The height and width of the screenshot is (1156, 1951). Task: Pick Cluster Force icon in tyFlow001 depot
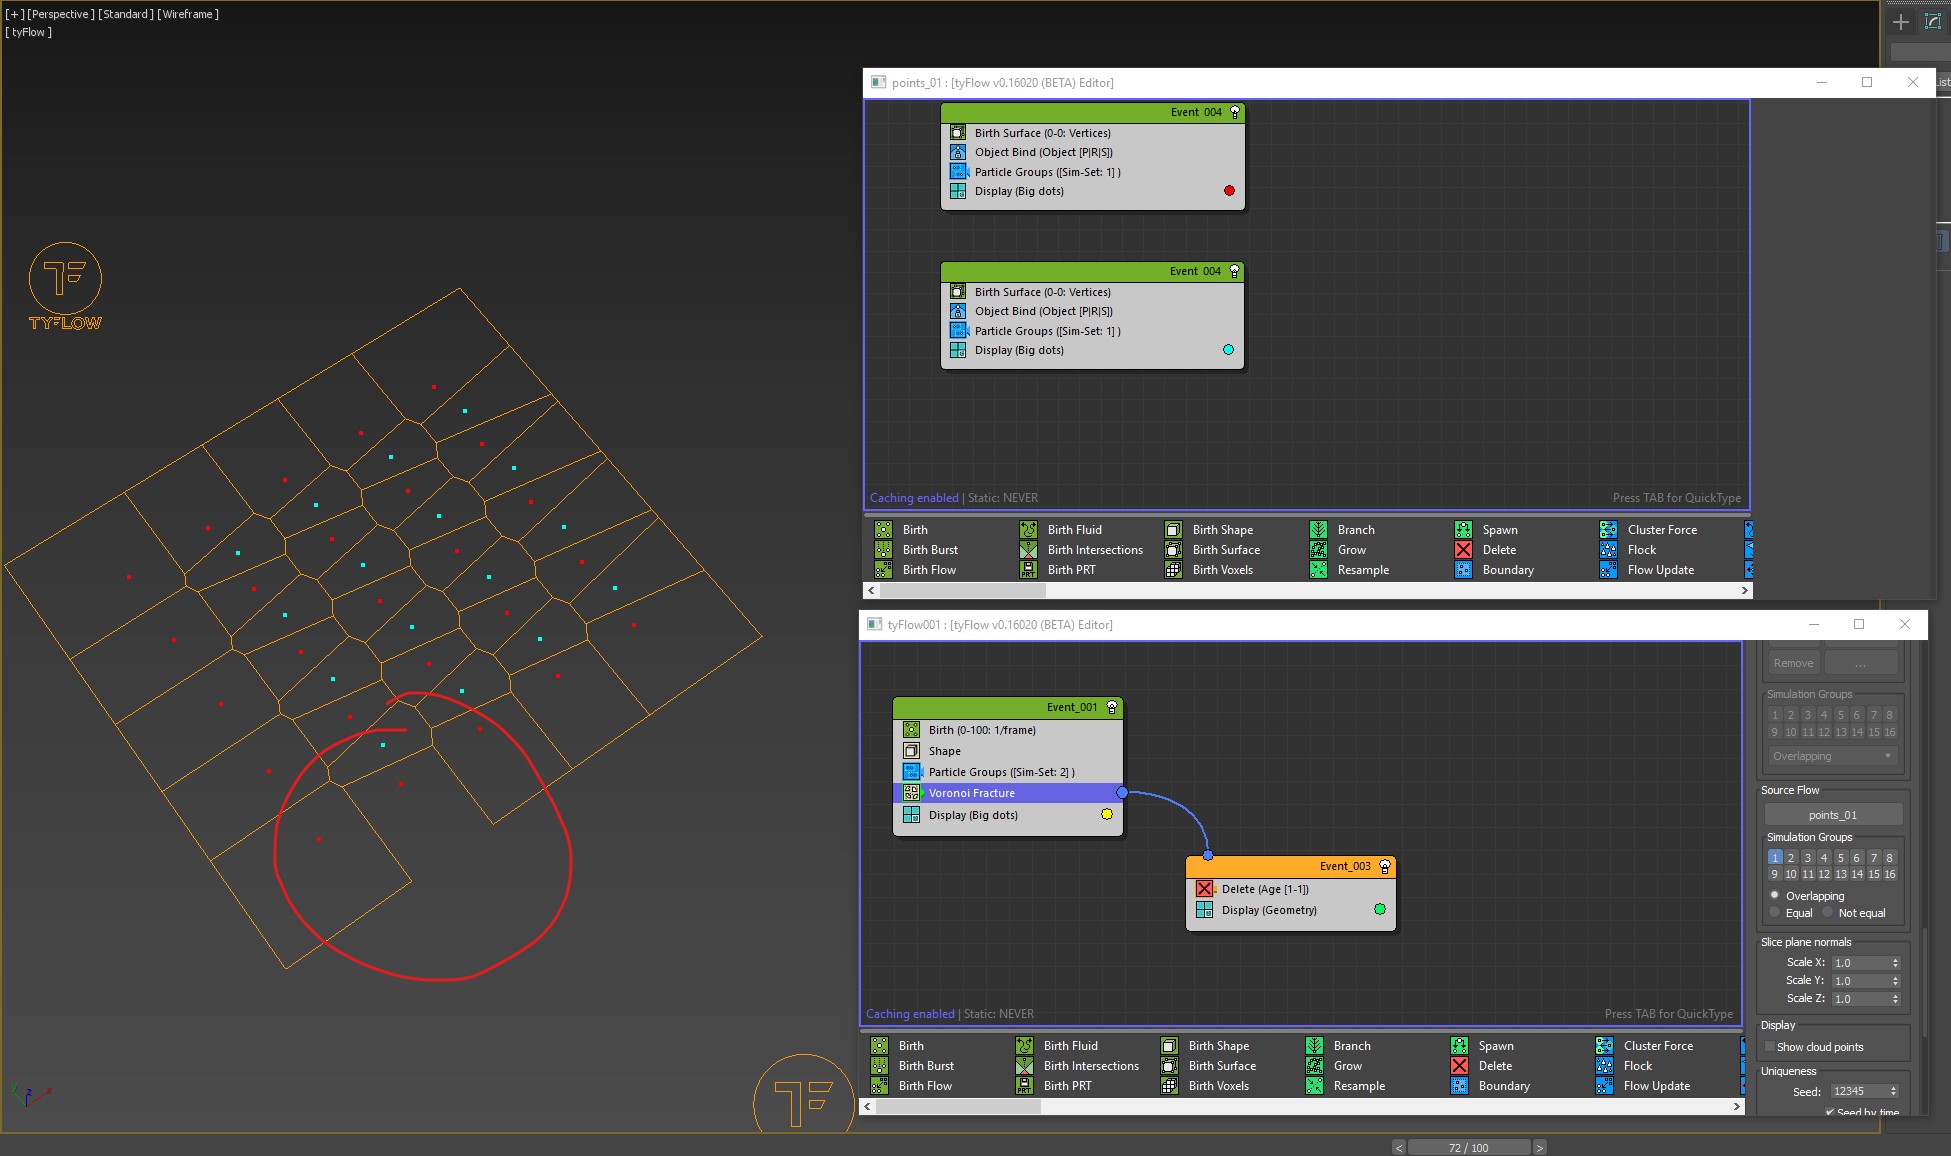click(1604, 1046)
